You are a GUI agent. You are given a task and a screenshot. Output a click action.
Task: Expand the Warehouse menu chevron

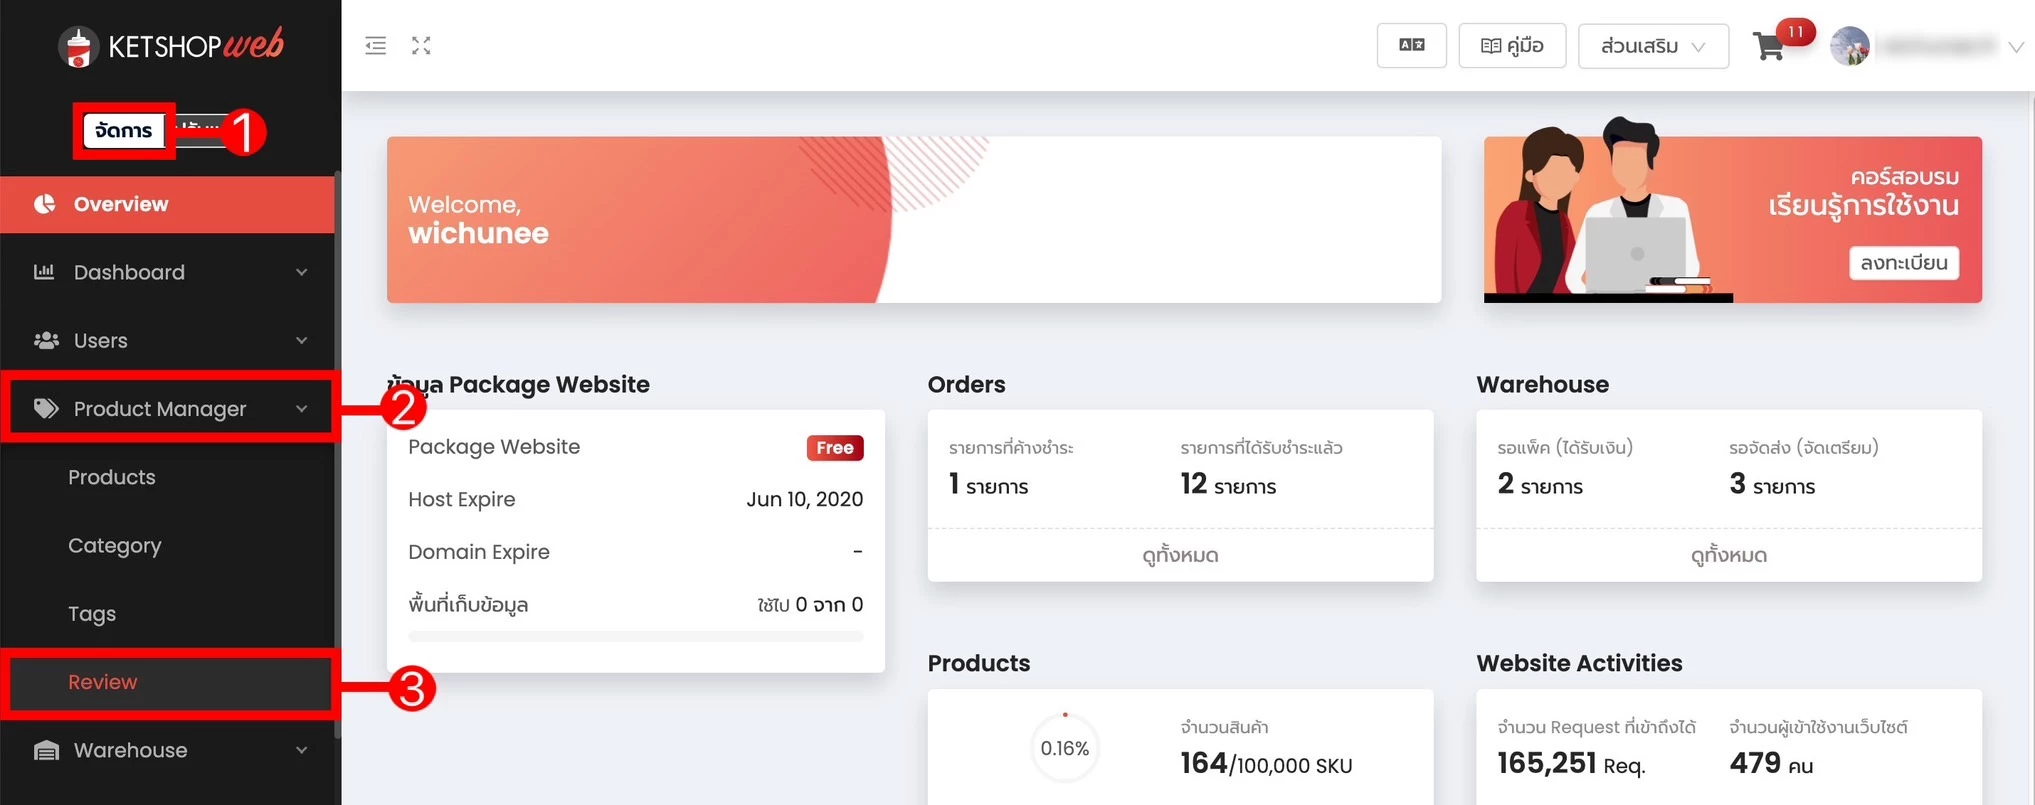(x=301, y=750)
